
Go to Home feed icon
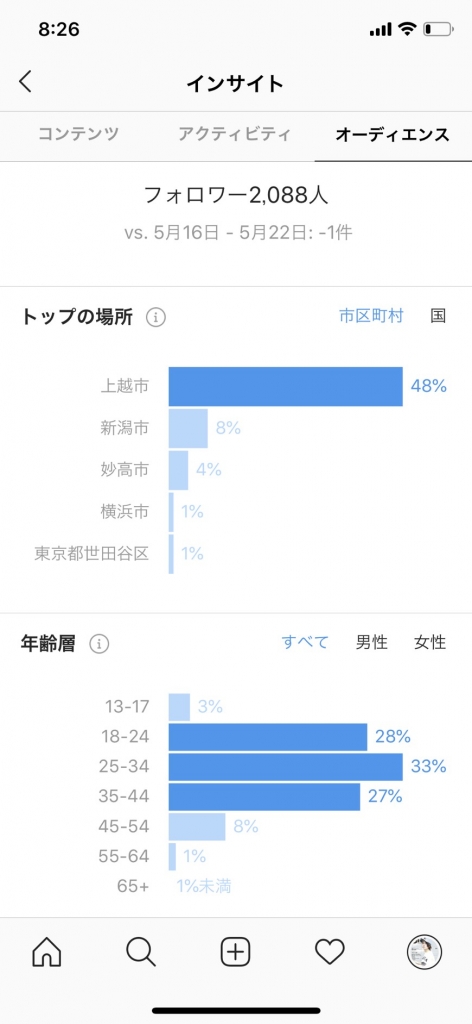click(x=46, y=953)
